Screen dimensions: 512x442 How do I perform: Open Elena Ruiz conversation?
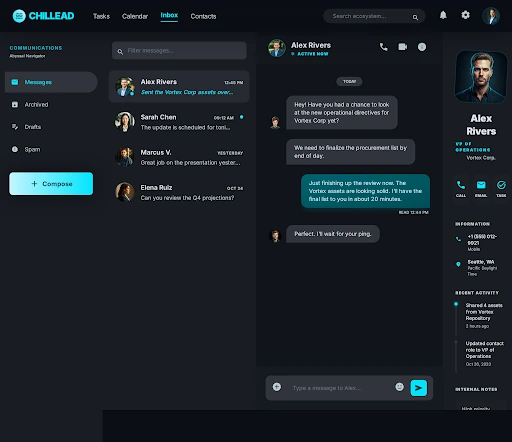coord(179,192)
